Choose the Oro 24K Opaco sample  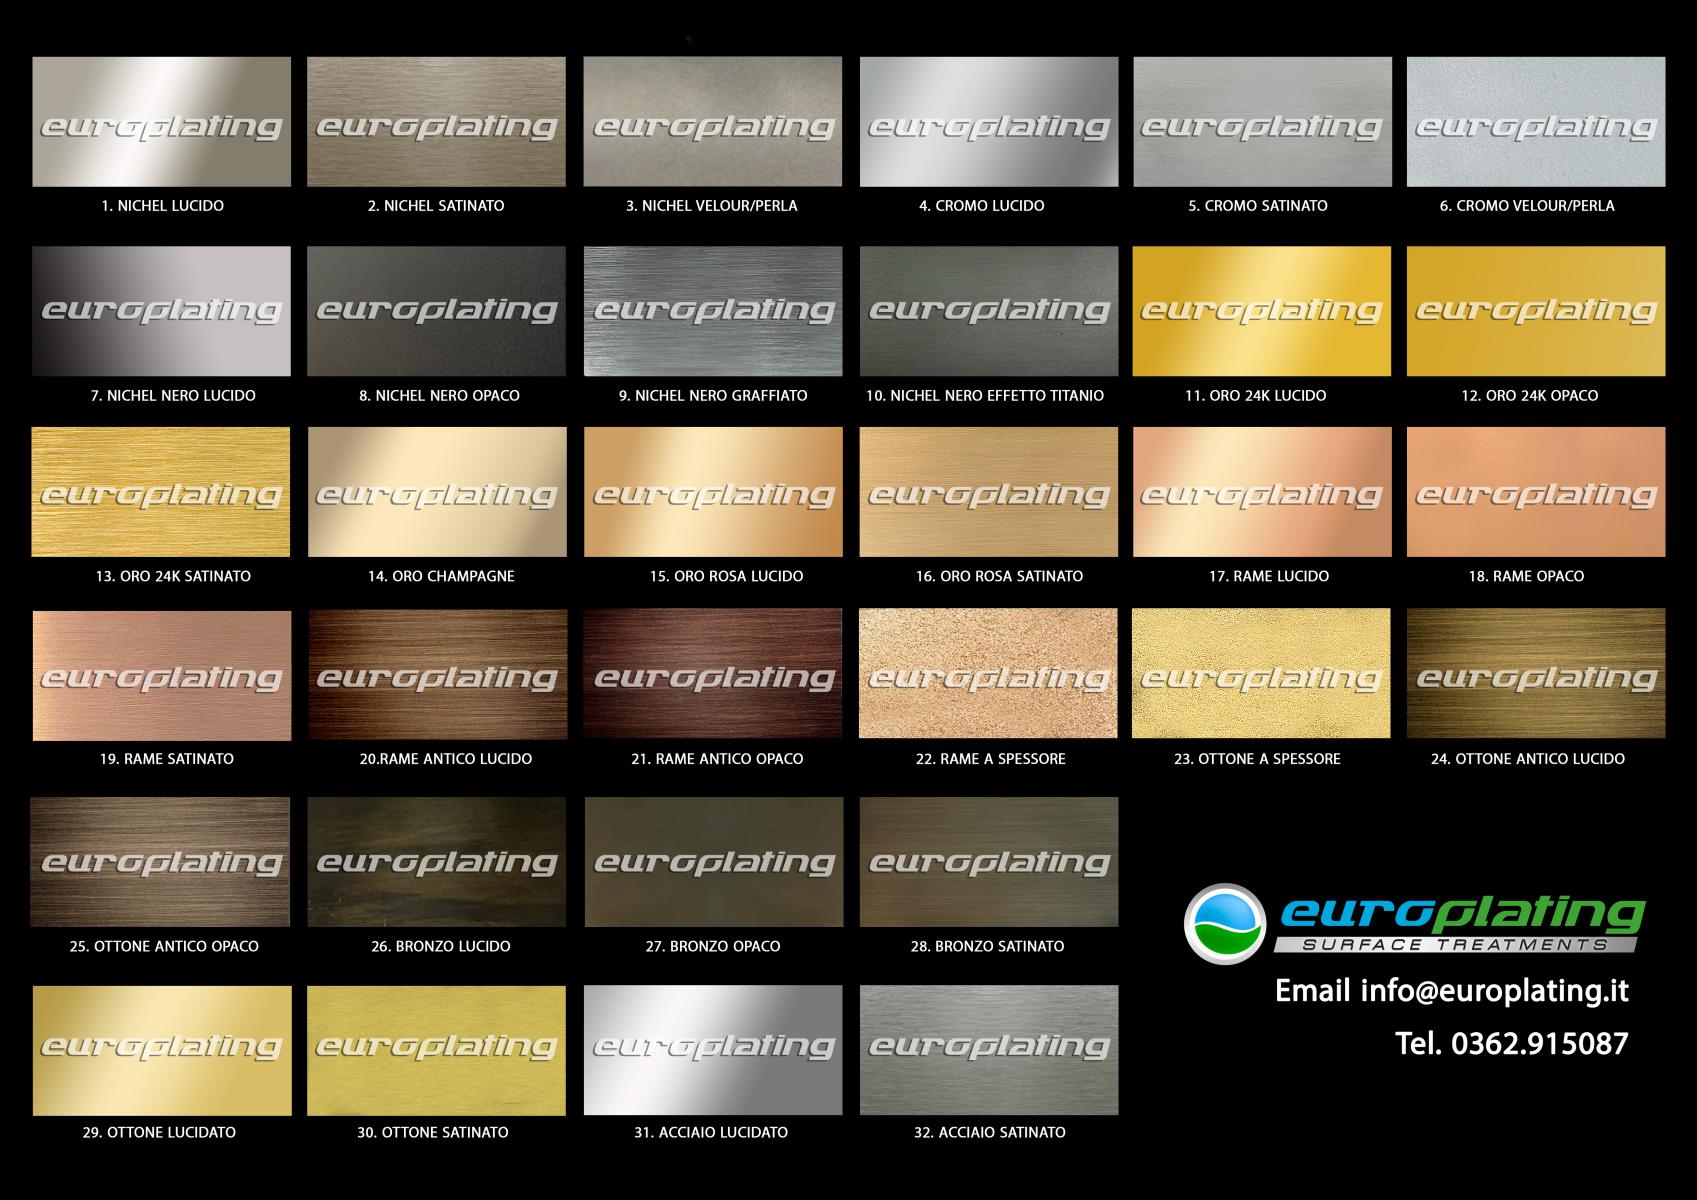(1536, 311)
